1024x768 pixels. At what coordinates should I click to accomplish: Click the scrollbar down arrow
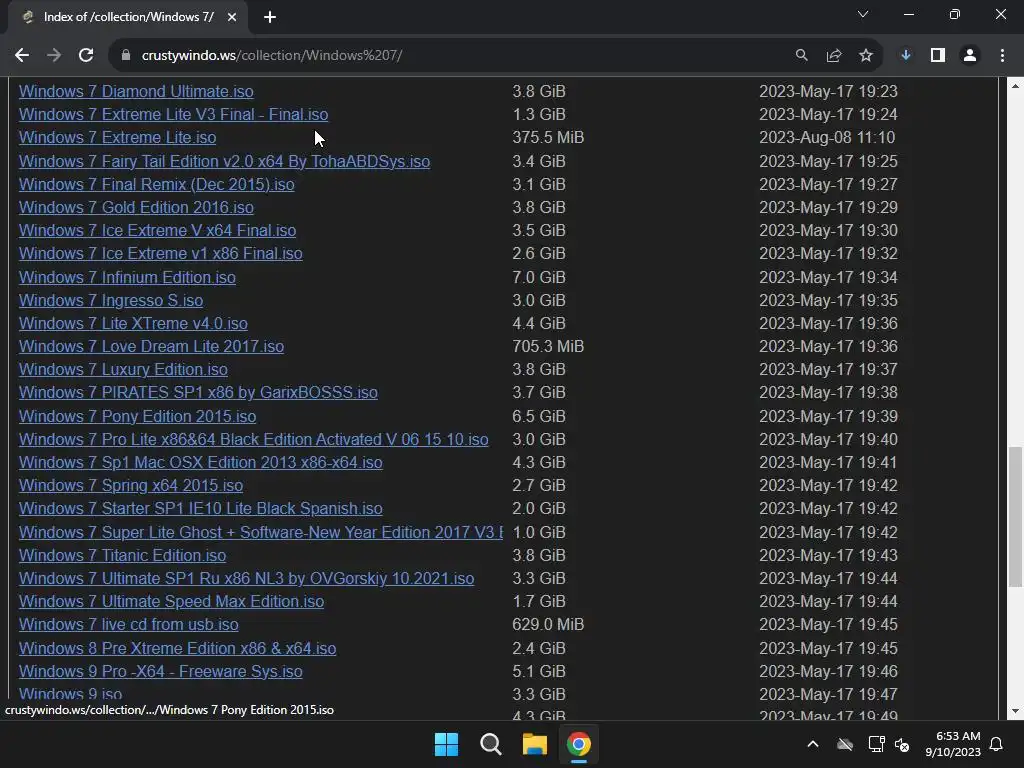click(x=1015, y=711)
